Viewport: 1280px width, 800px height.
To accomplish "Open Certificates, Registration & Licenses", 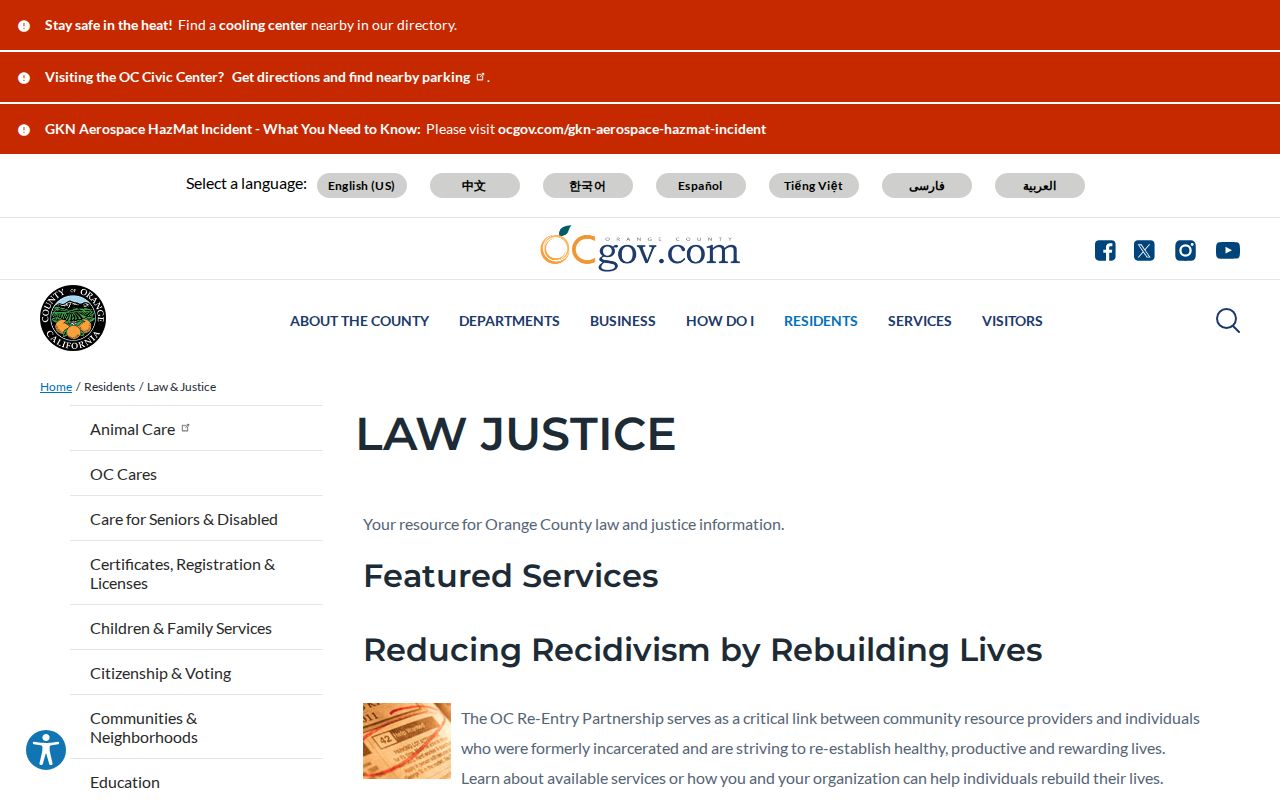I will tap(196, 574).
